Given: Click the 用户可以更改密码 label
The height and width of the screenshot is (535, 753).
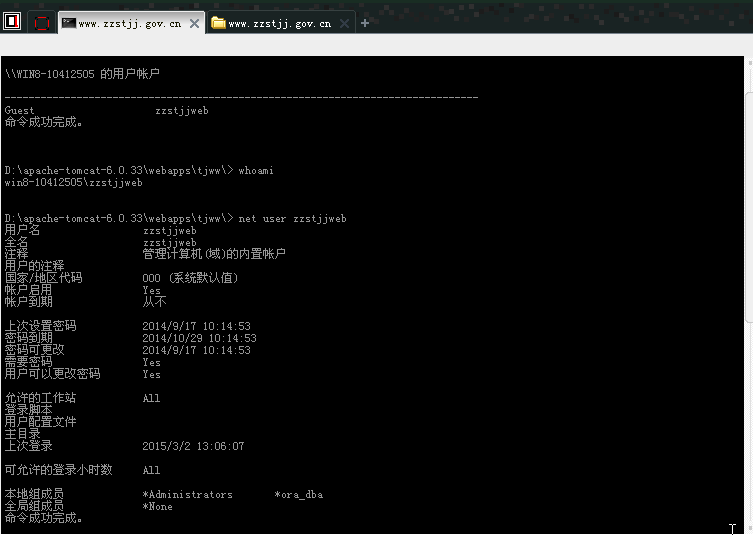Looking at the screenshot, I should 52,374.
